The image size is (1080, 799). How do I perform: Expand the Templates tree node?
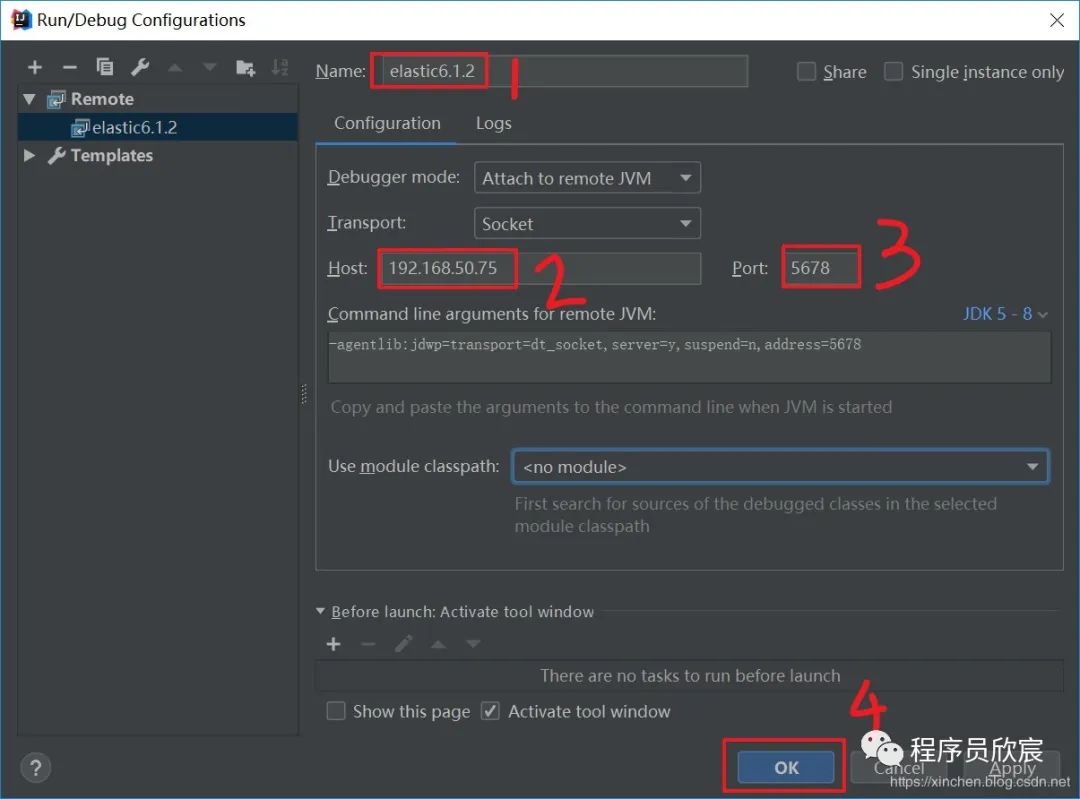(29, 156)
